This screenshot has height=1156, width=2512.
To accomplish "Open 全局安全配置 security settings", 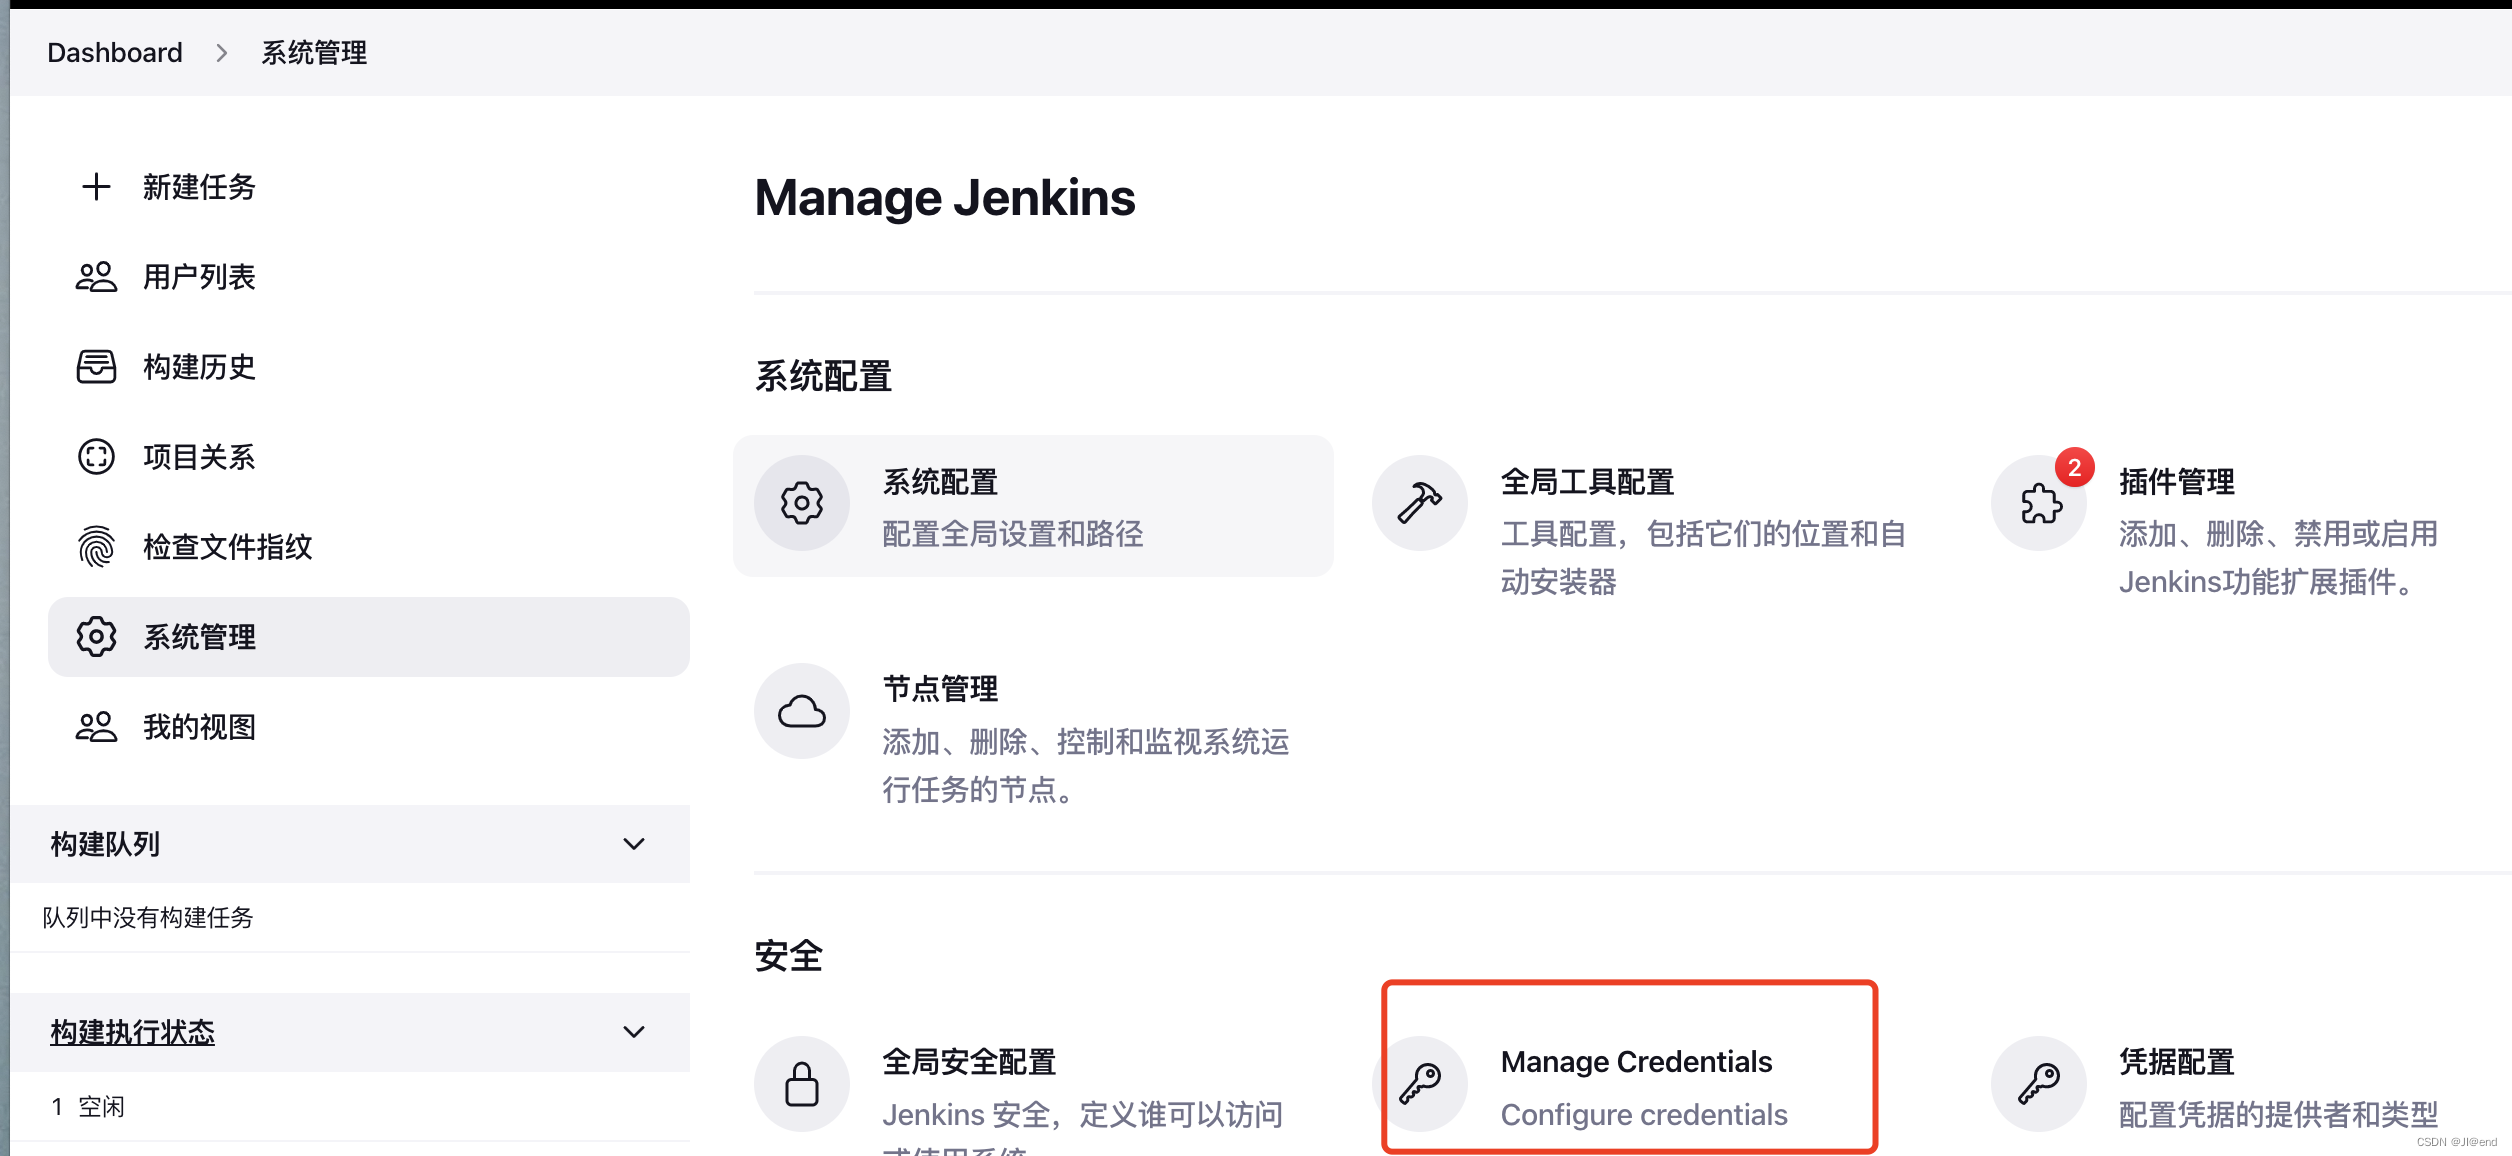I will coord(969,1062).
